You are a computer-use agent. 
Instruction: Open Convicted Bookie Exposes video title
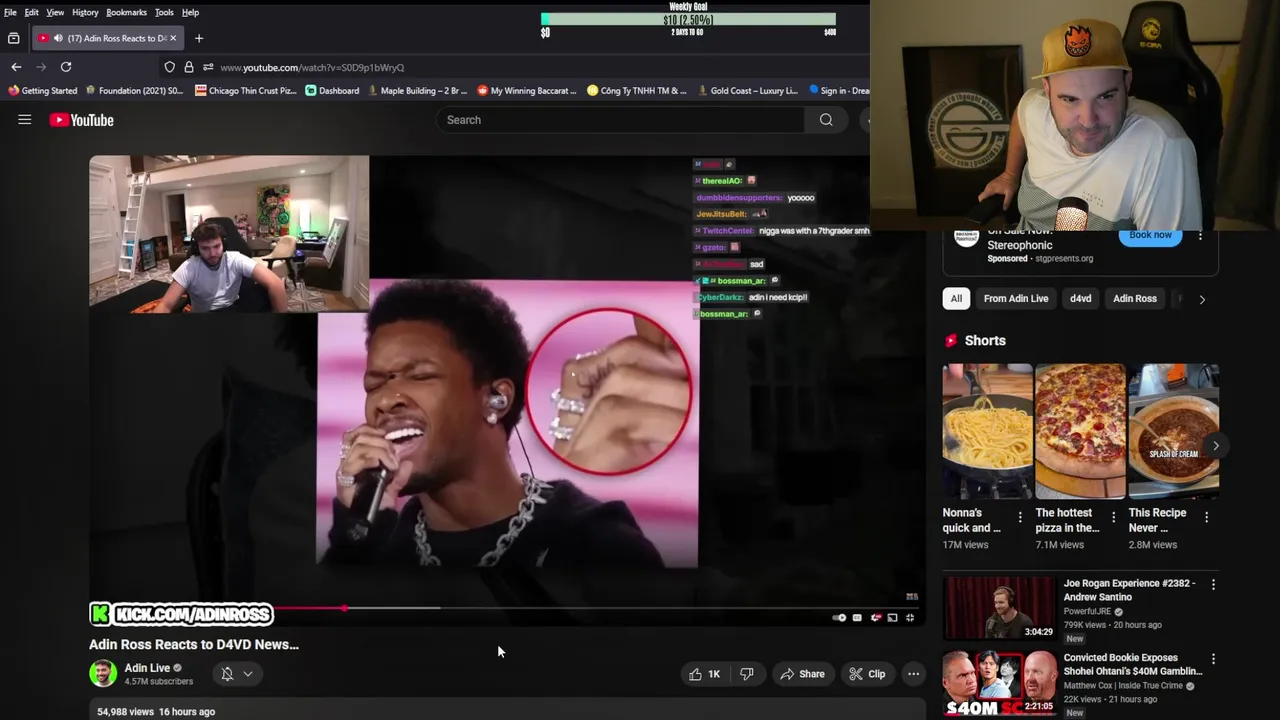tap(1133, 665)
